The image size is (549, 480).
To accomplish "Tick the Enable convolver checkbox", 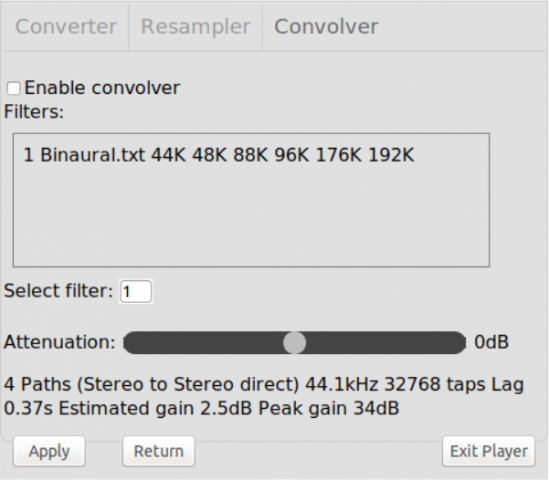I will tap(14, 88).
